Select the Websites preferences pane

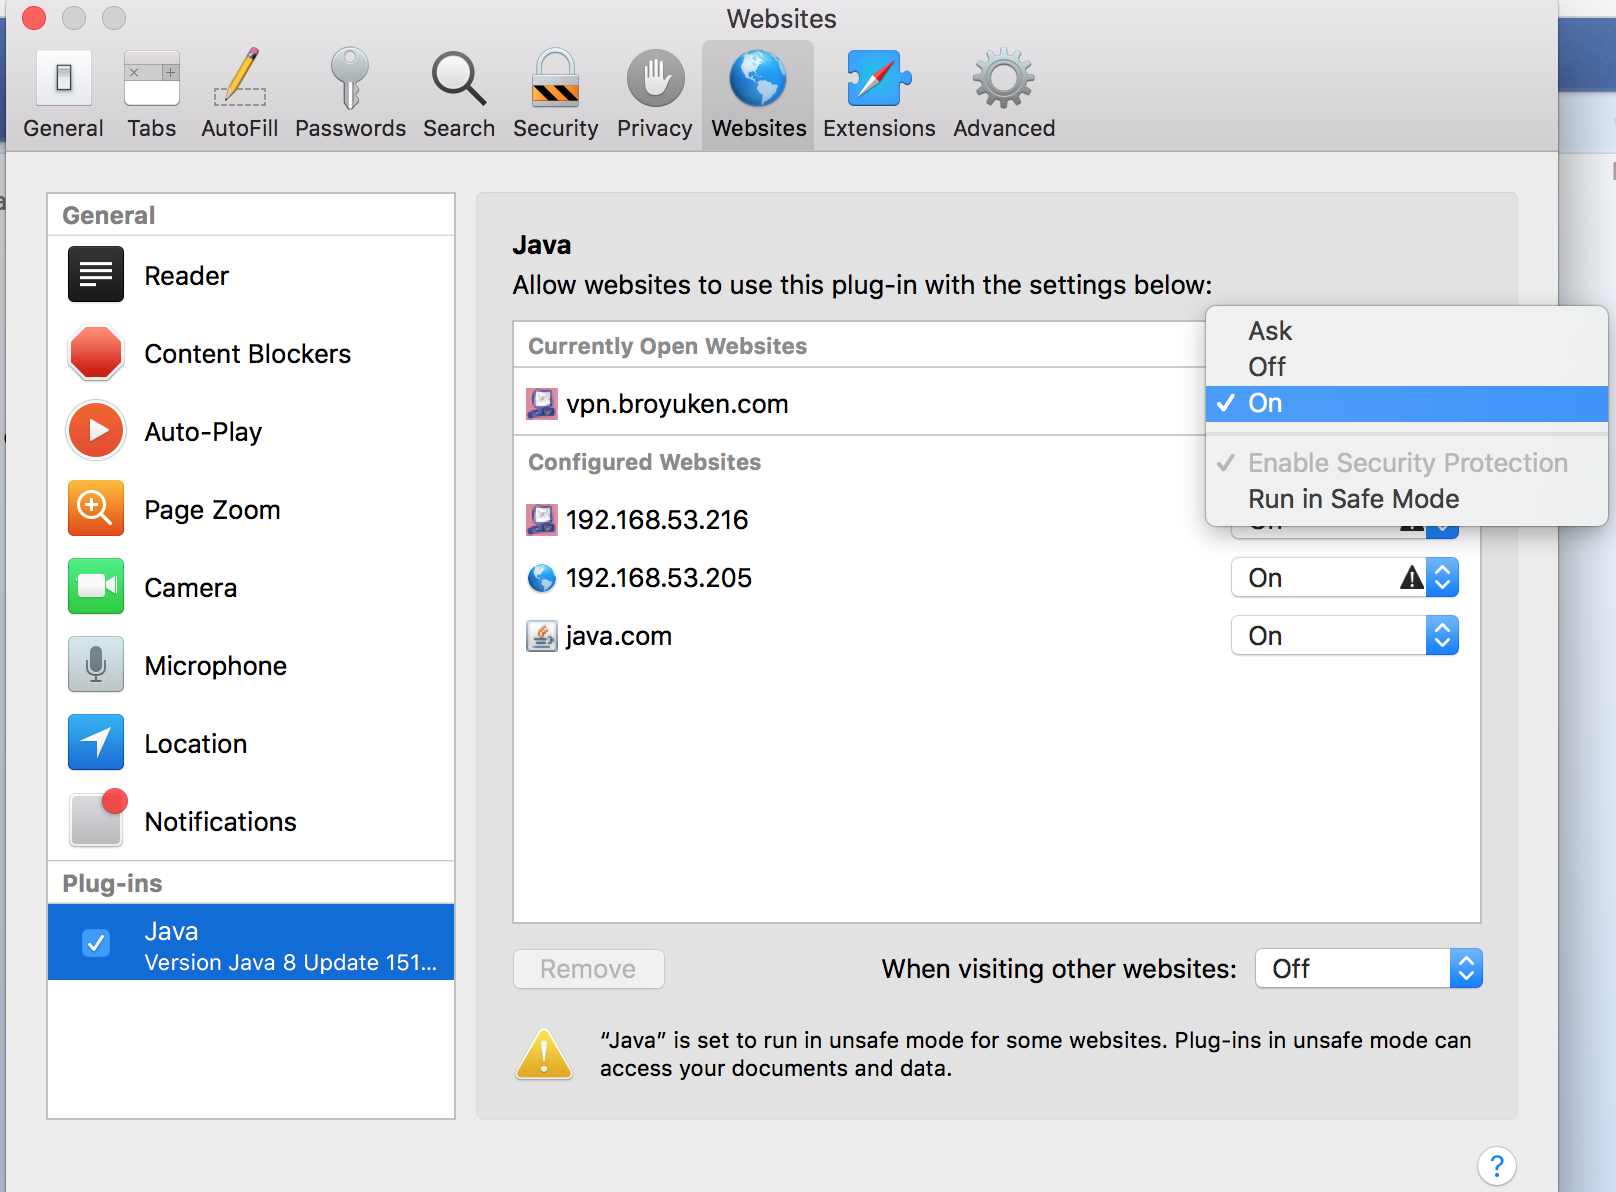(758, 96)
